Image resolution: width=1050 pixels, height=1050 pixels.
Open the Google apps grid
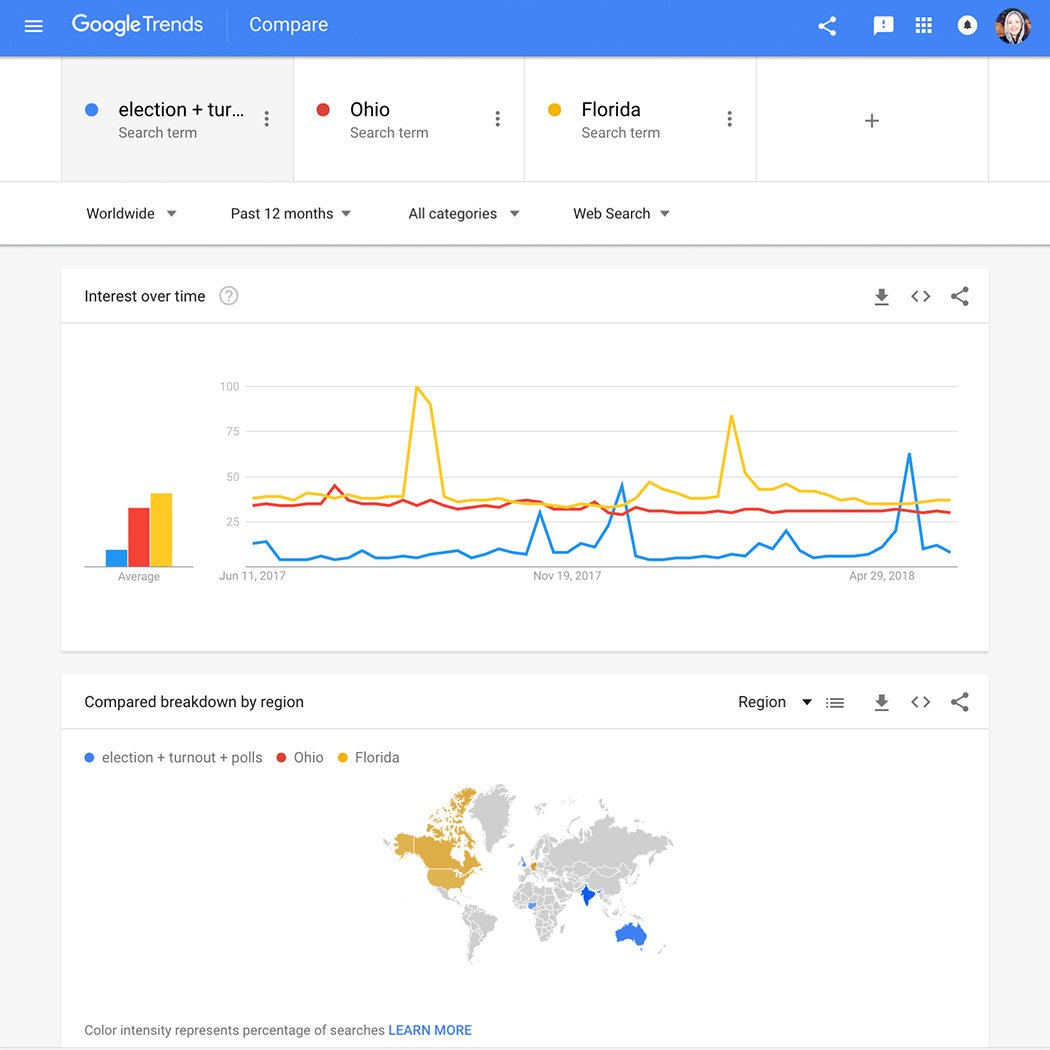[x=923, y=25]
